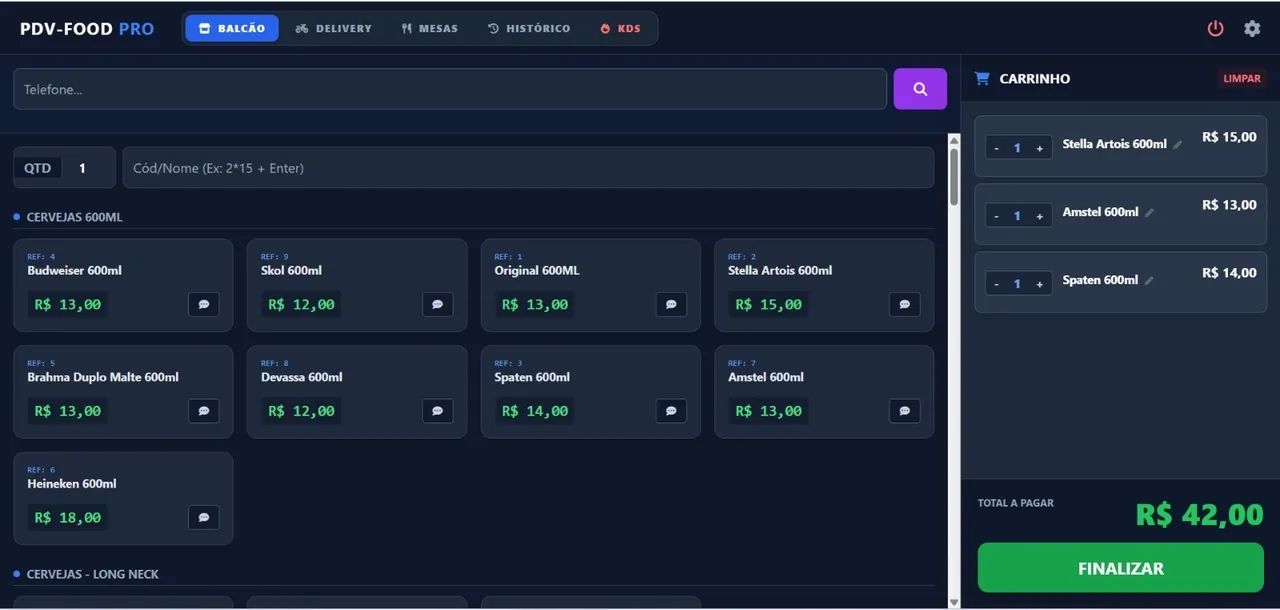Click comment icon on Spaten 600ml card

tap(671, 411)
